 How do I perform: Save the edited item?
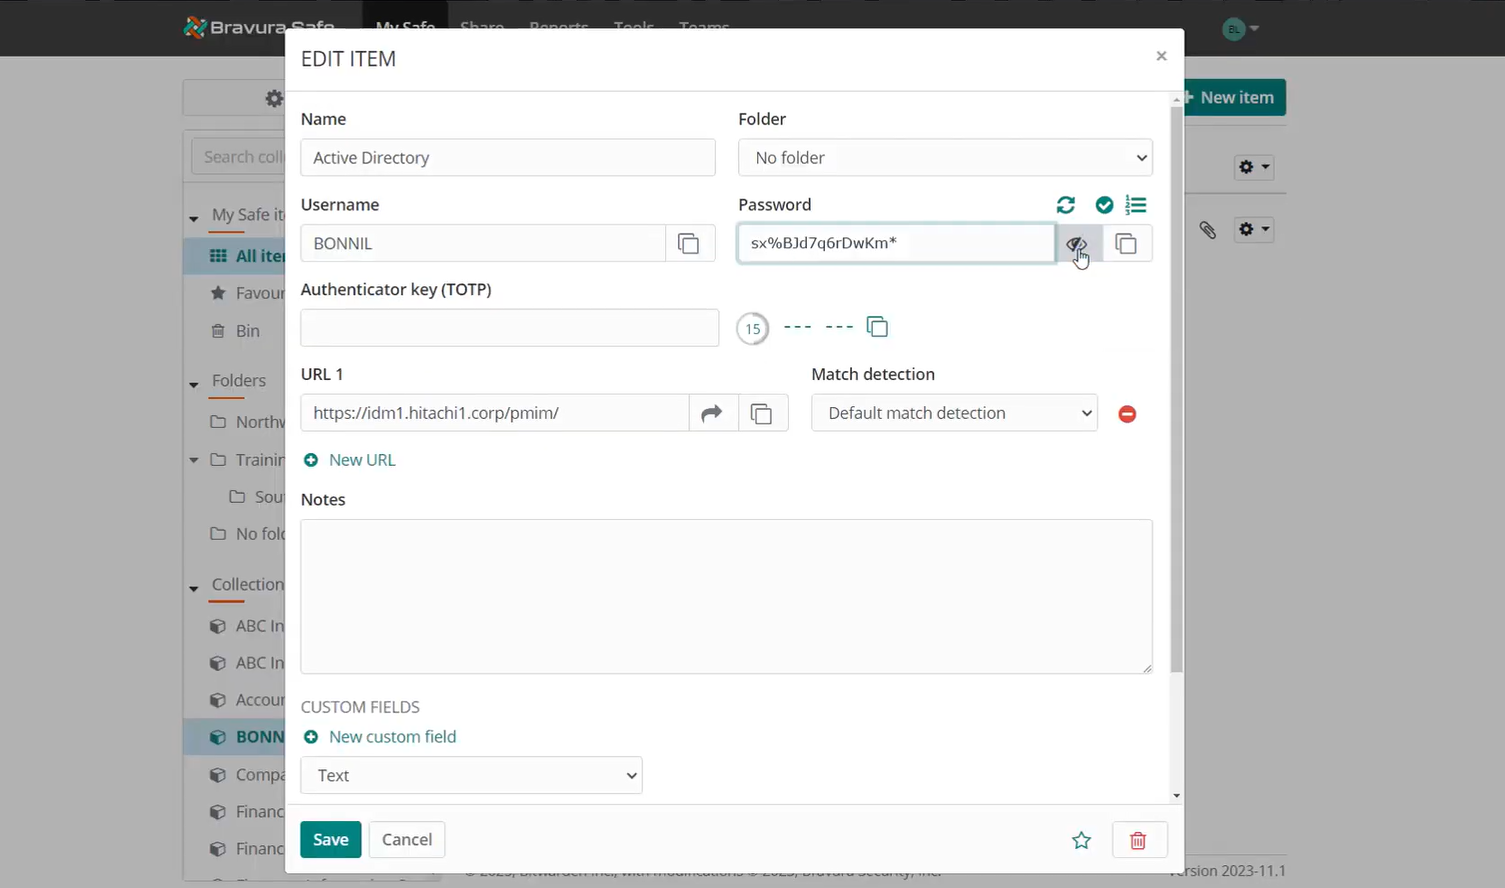(330, 840)
